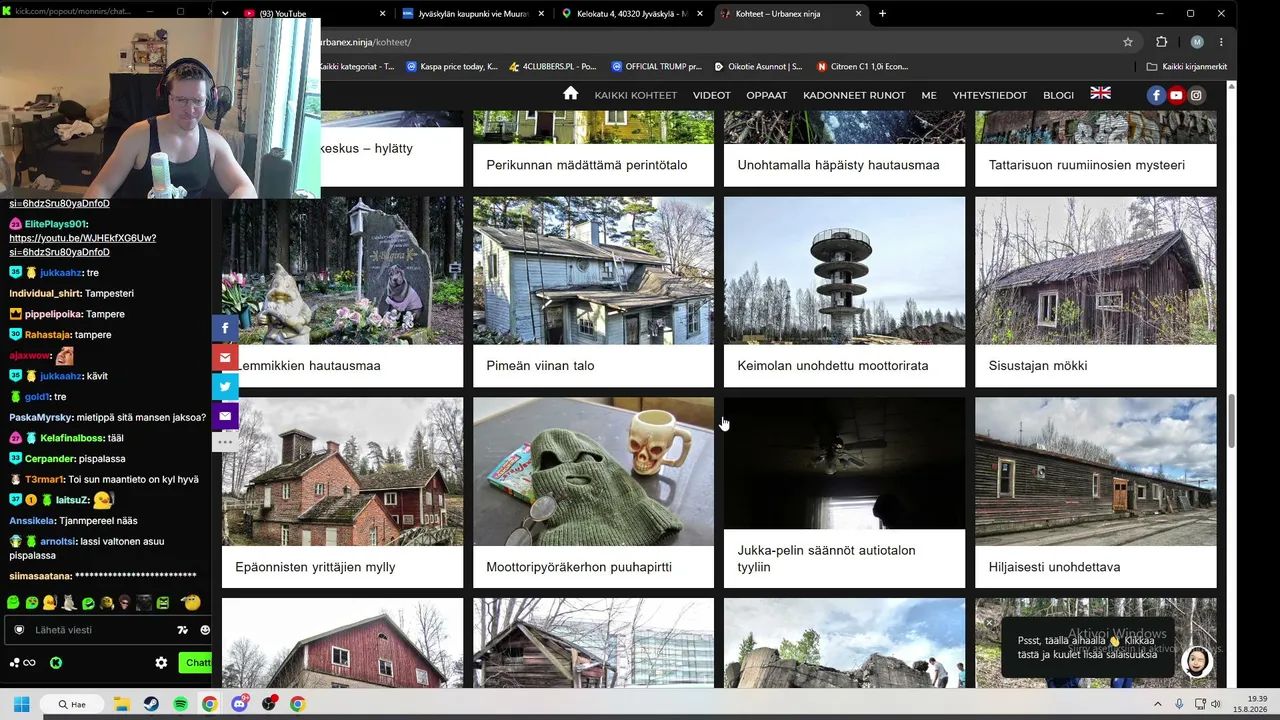Open Urbanex Instagram icon in header
Image resolution: width=1280 pixels, height=720 pixels.
(x=1196, y=95)
